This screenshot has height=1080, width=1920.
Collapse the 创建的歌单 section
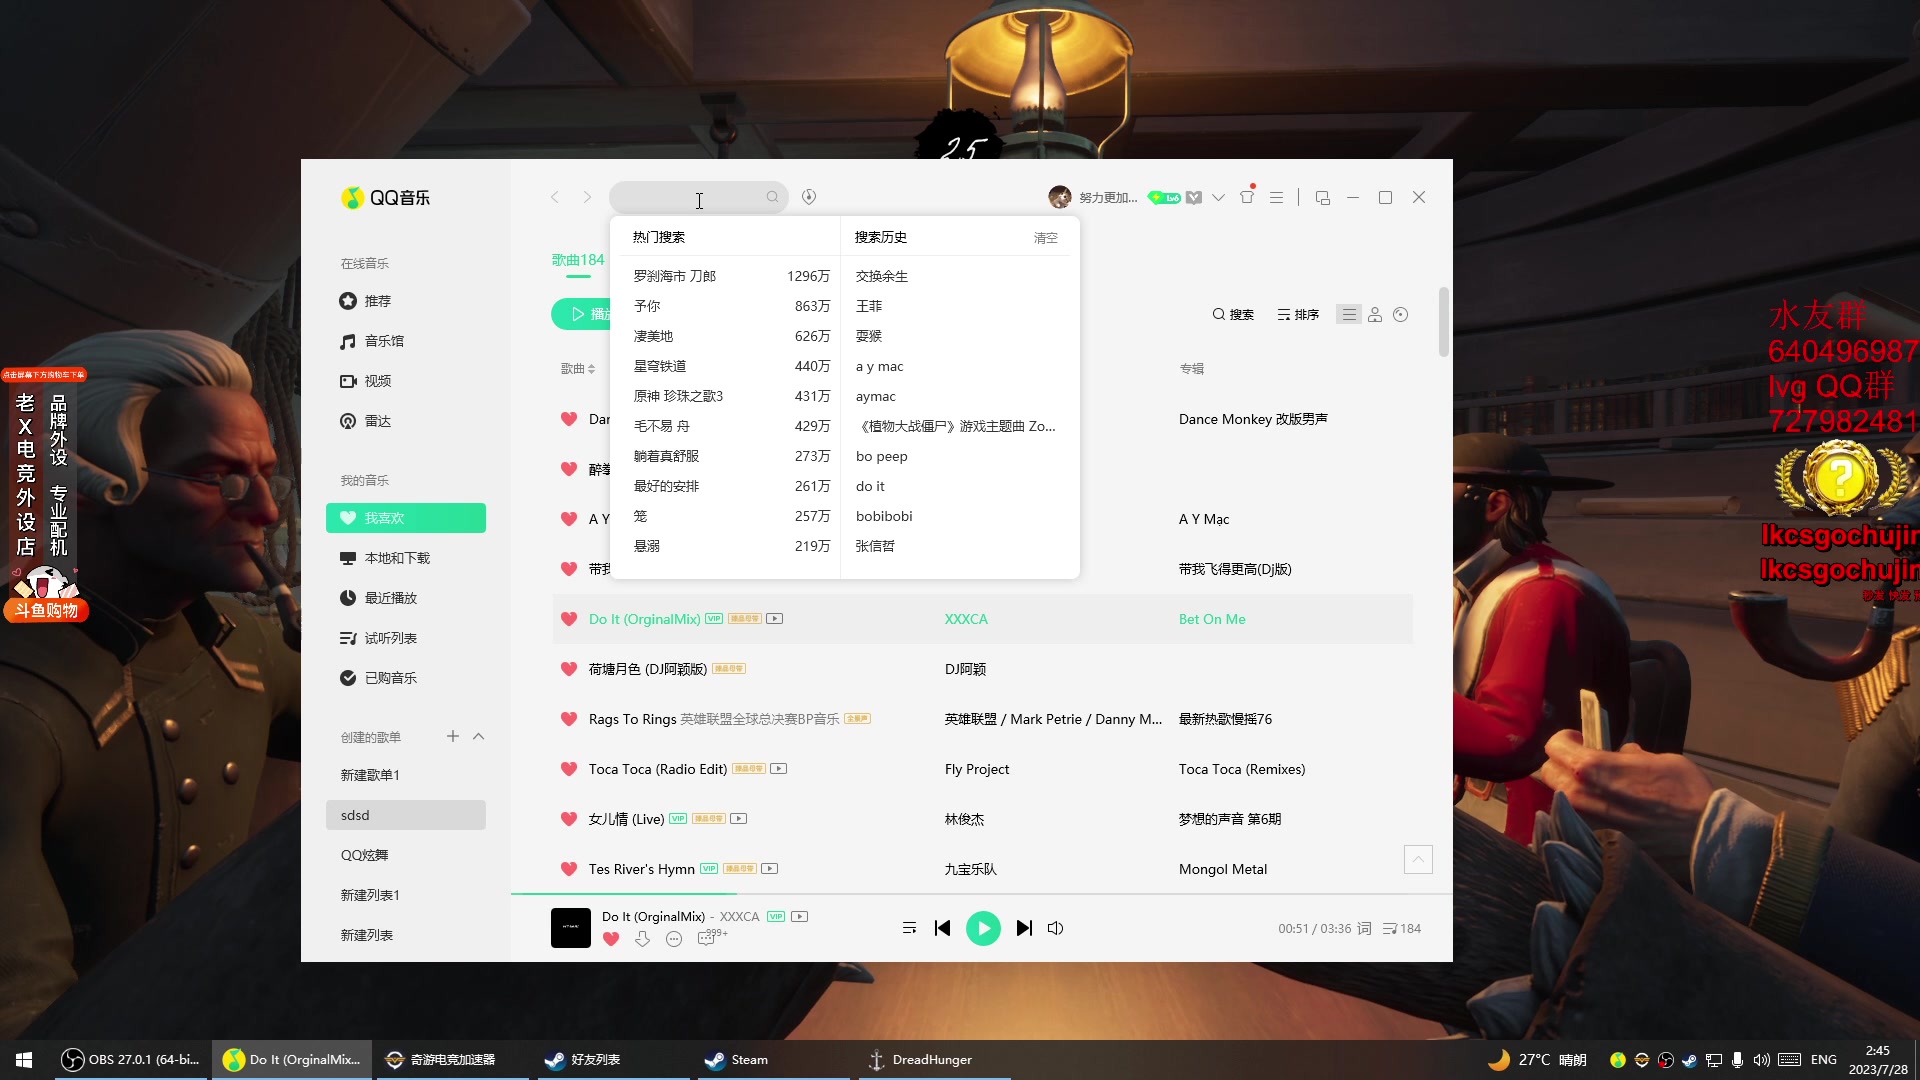tap(478, 736)
